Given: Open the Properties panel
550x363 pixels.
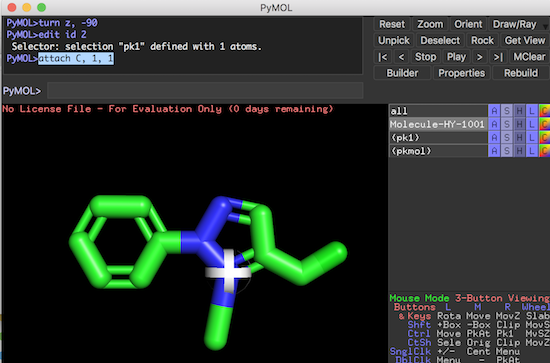Looking at the screenshot, I should coord(461,73).
